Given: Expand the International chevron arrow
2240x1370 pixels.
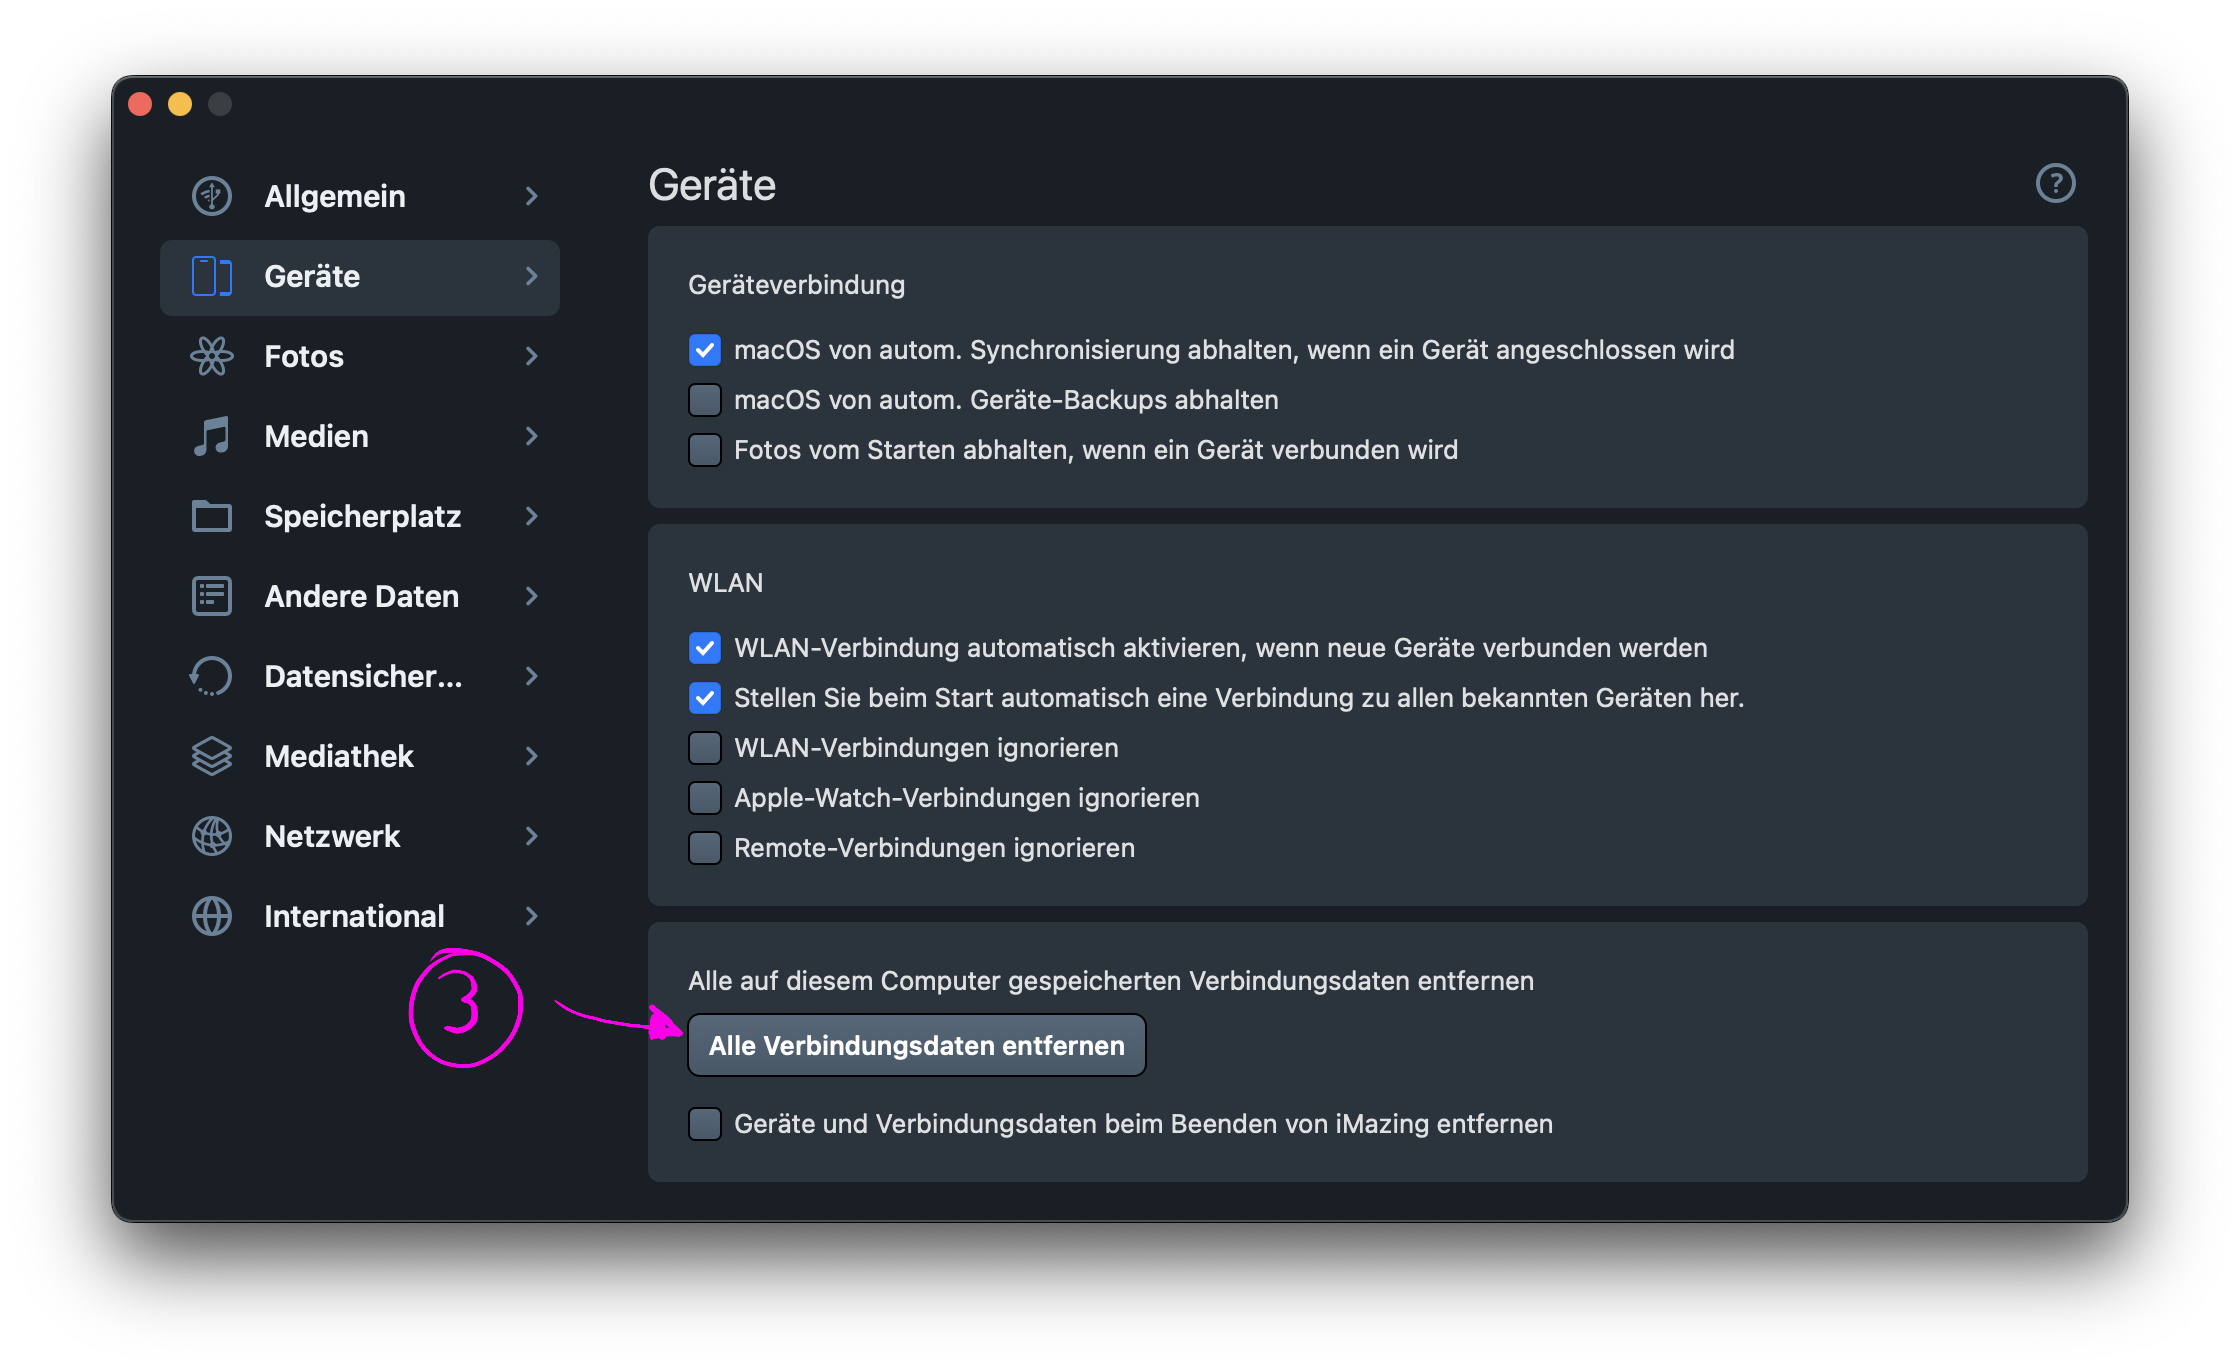Looking at the screenshot, I should pyautogui.click(x=532, y=916).
